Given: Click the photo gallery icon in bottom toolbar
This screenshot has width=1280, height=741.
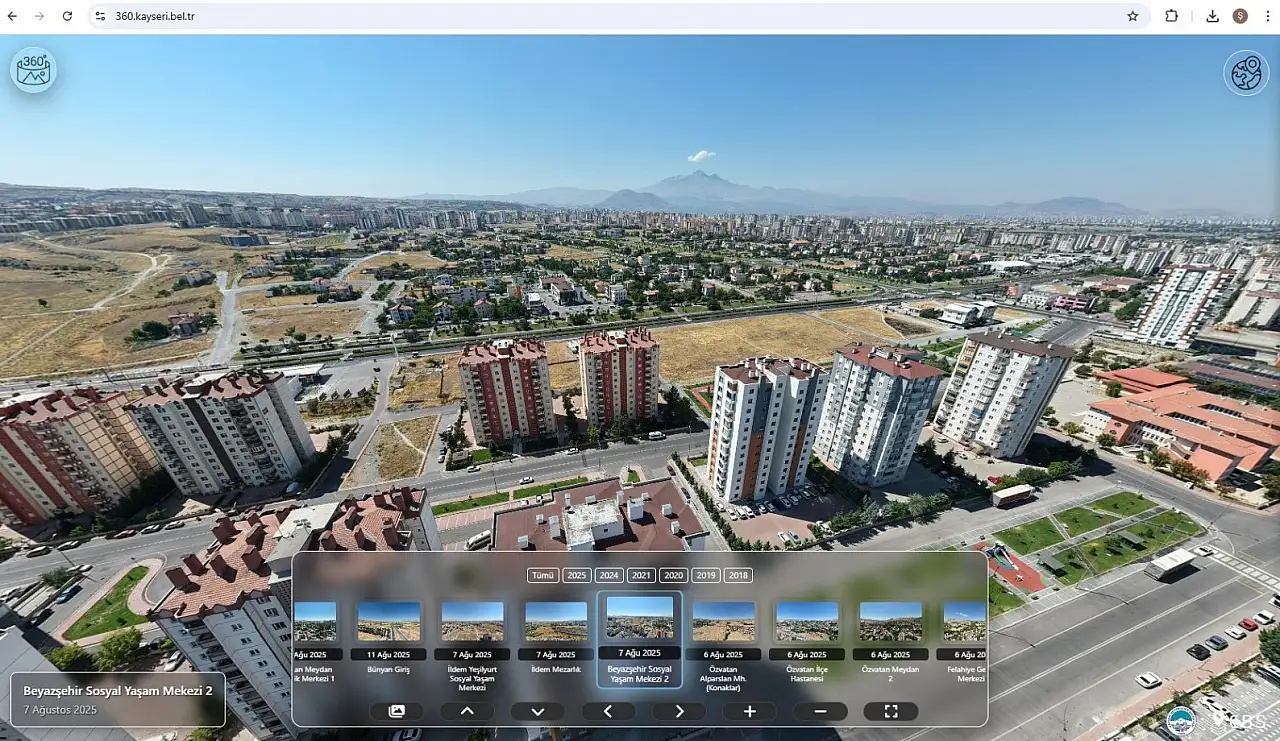Looking at the screenshot, I should coord(396,710).
